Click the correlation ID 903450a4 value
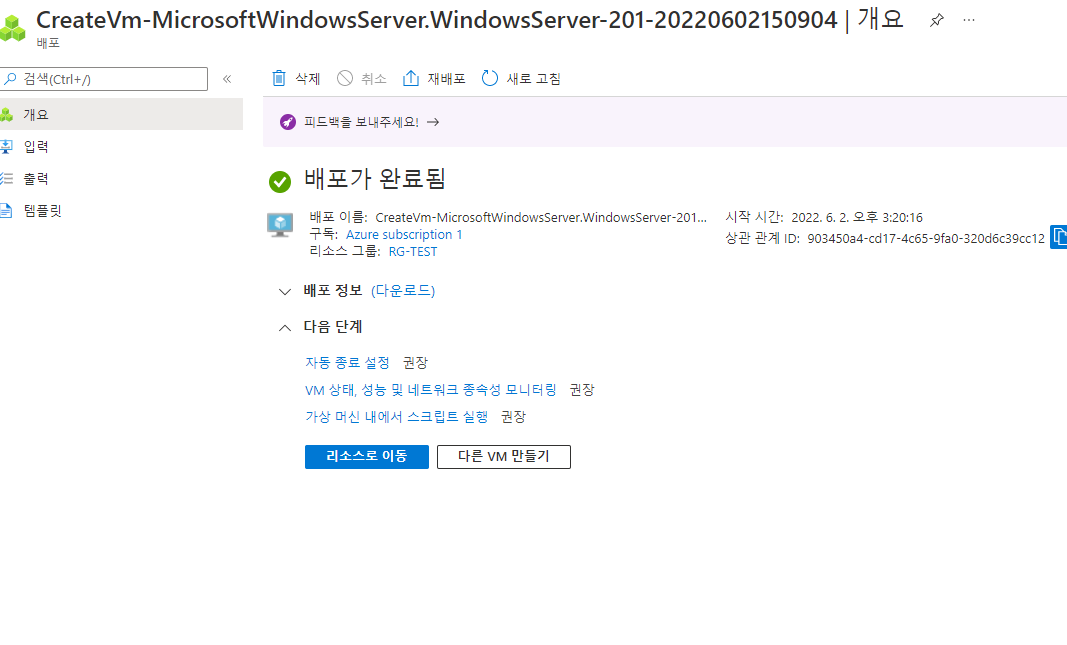This screenshot has height=645, width=1067. [925, 239]
